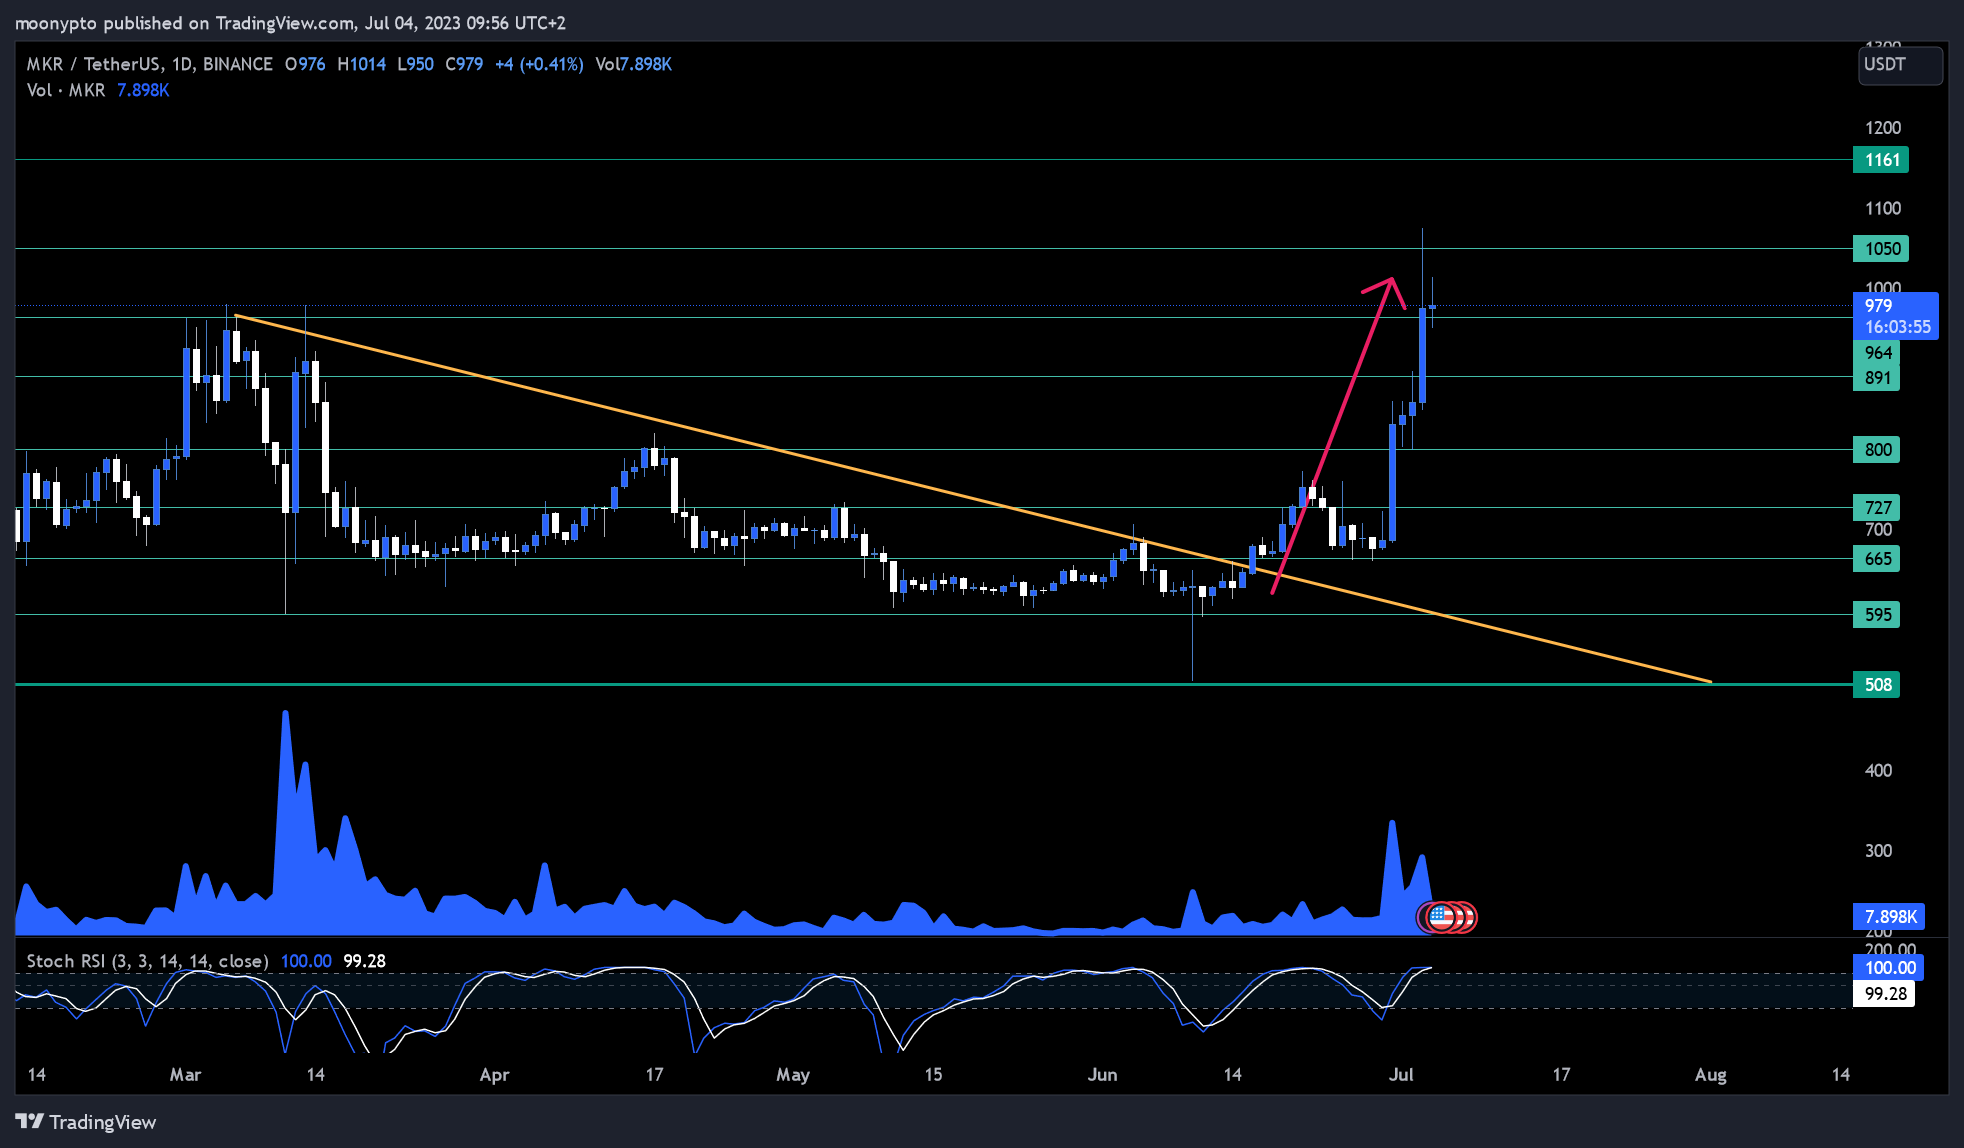Select the 595 price level label

(x=1877, y=615)
